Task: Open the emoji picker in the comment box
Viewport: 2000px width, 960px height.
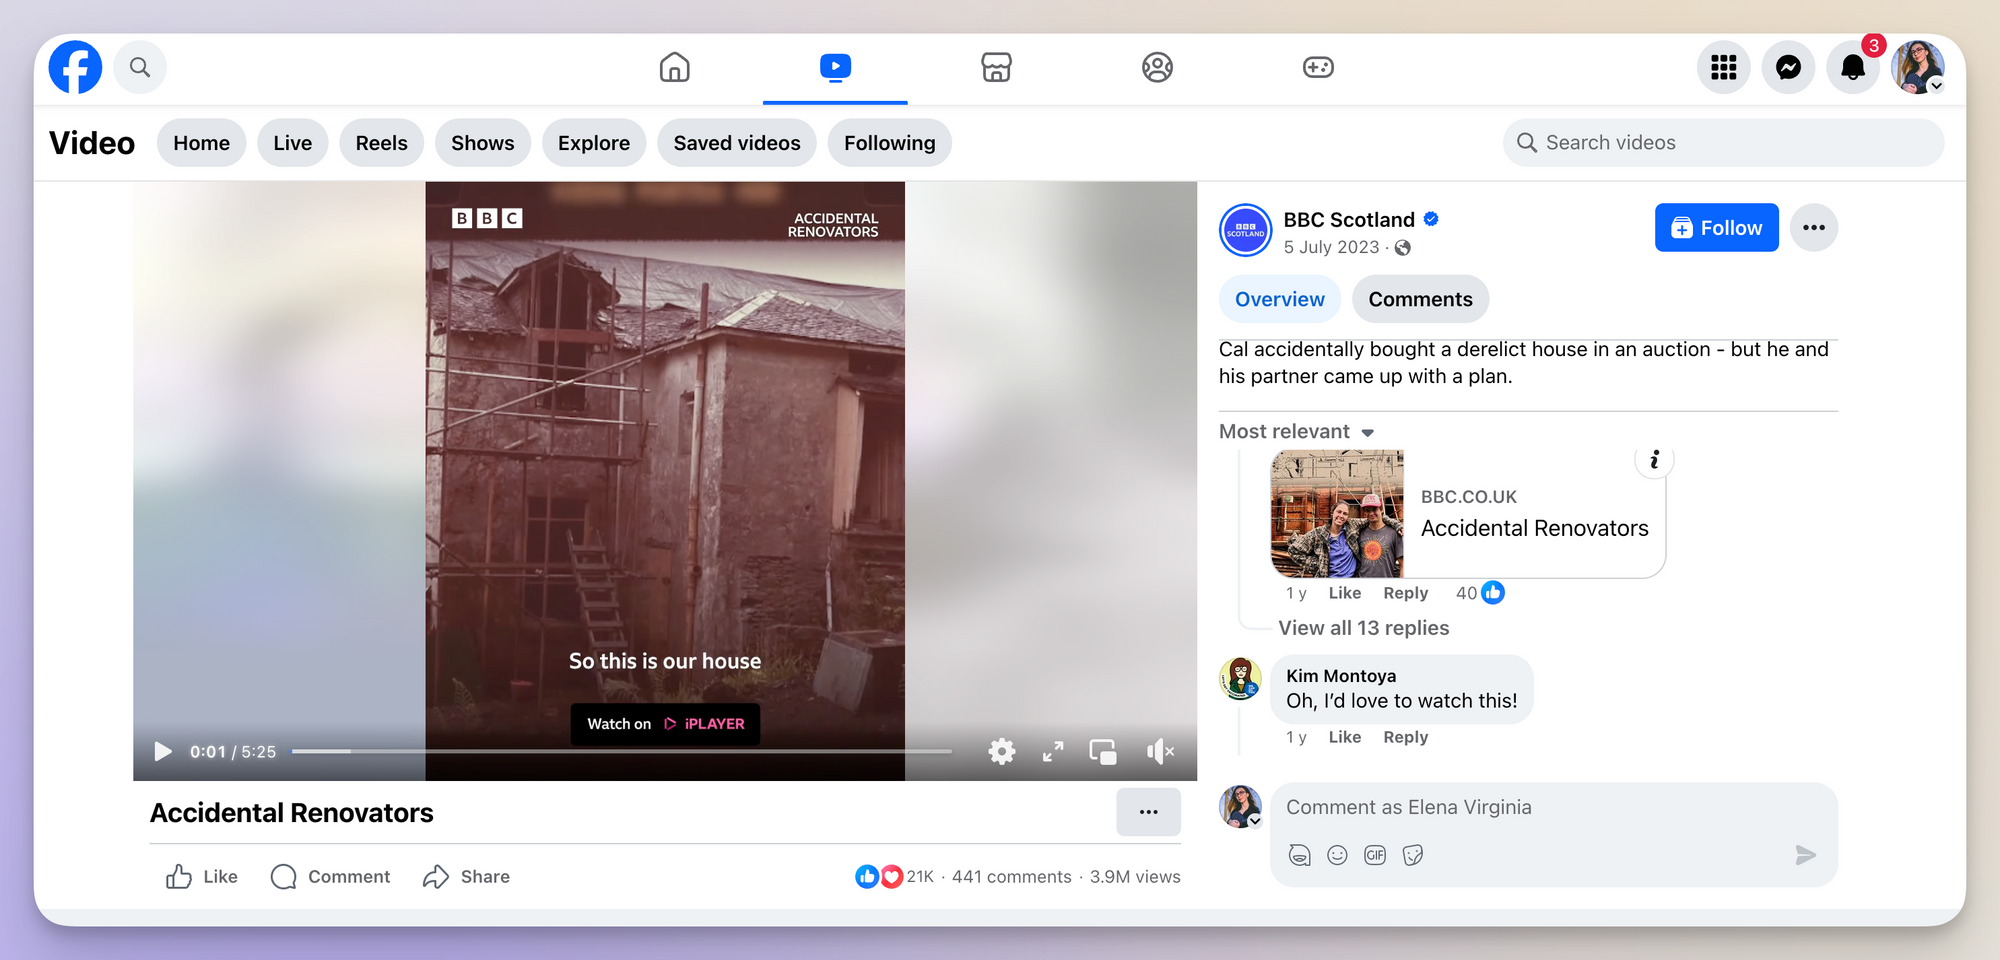Action: (x=1337, y=855)
